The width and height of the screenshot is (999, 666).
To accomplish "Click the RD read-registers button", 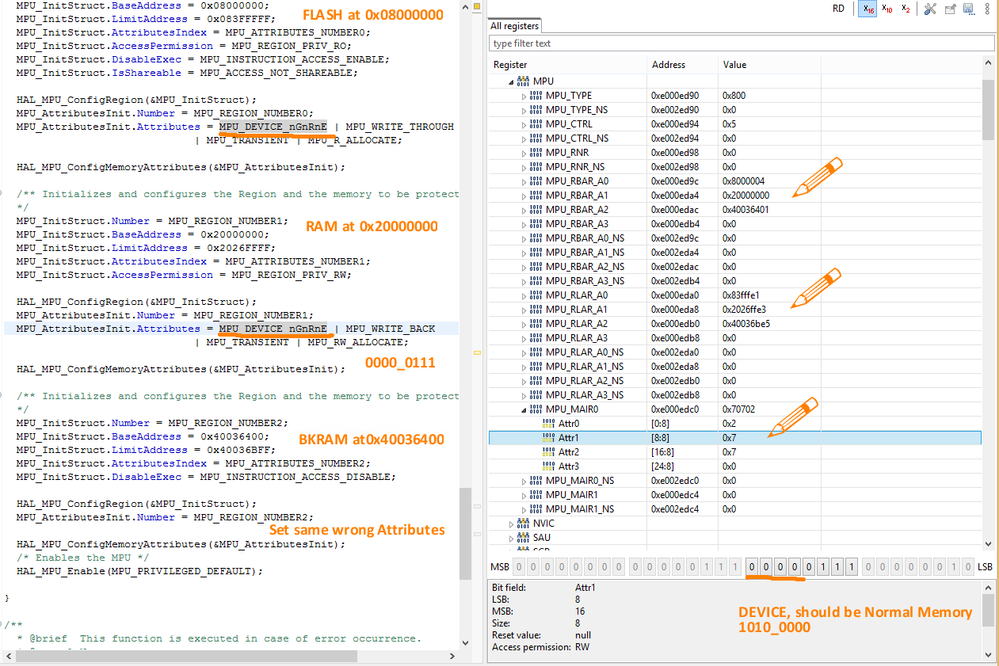I will pyautogui.click(x=838, y=9).
